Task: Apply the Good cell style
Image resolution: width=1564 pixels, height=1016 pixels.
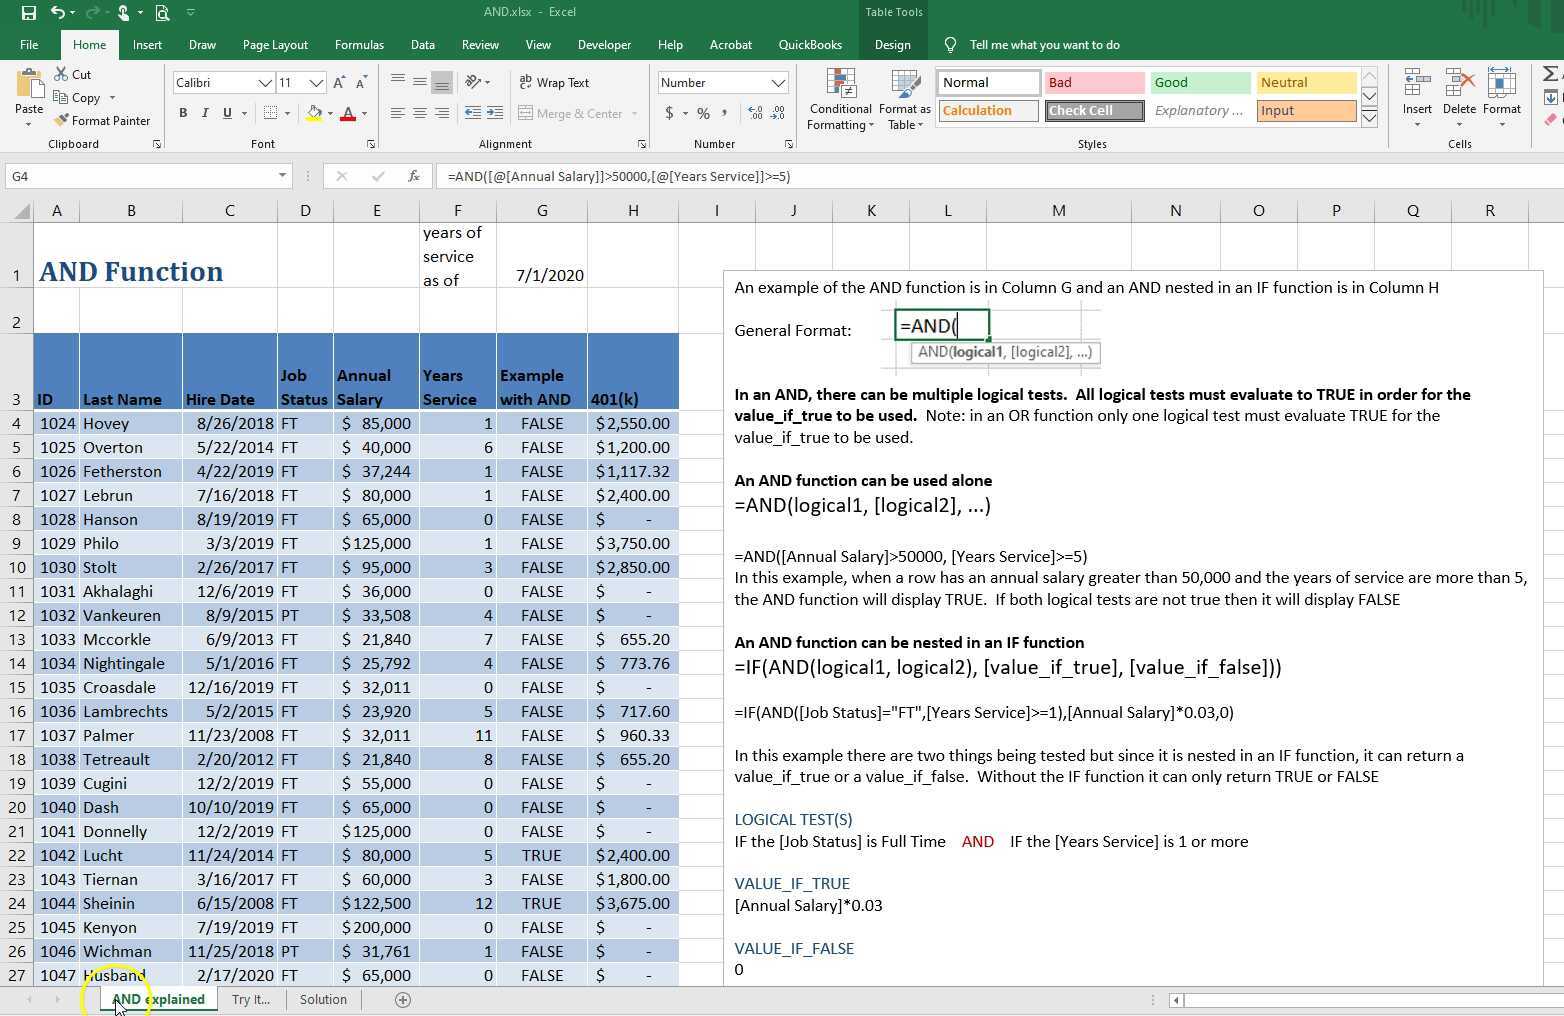Action: (1200, 83)
